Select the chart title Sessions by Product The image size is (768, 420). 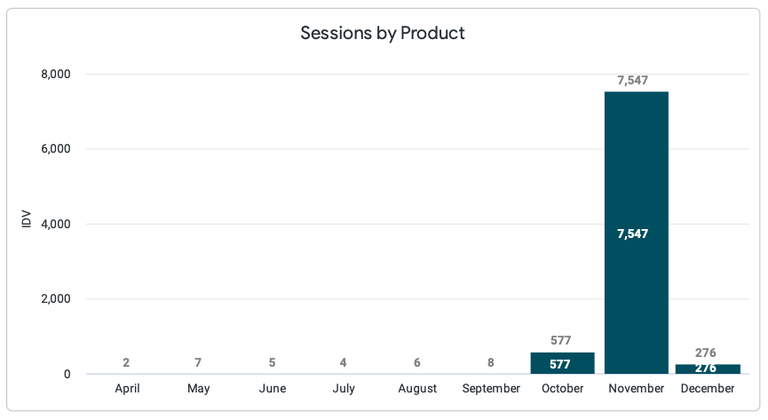point(383,33)
